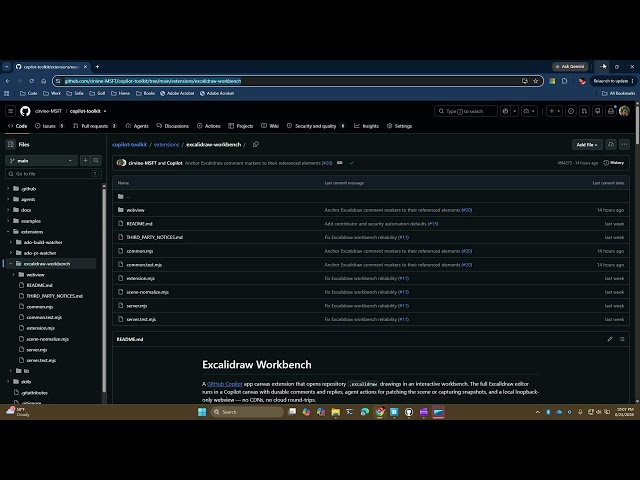Switch to the Pull requests tab
Screen dimensions: 640x480
(x=95, y=126)
